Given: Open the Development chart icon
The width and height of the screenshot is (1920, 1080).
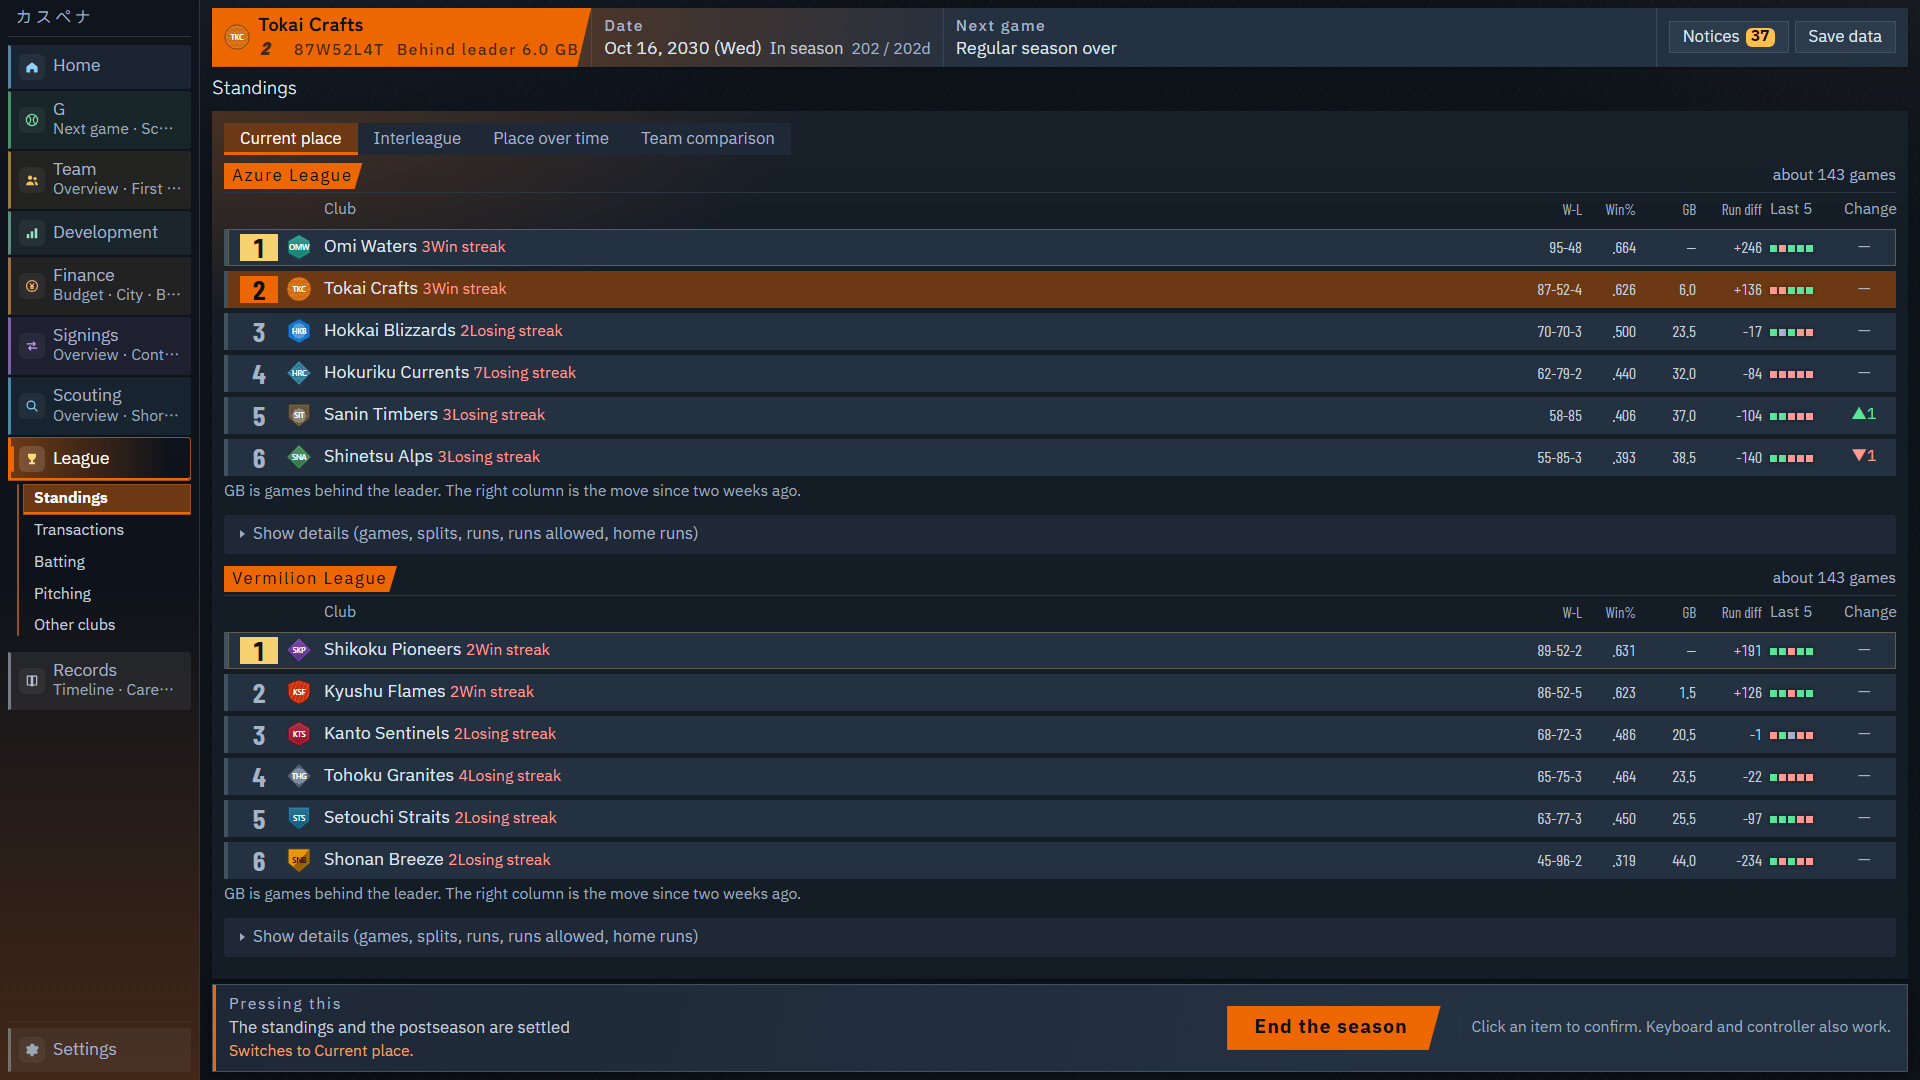Looking at the screenshot, I should (x=32, y=233).
